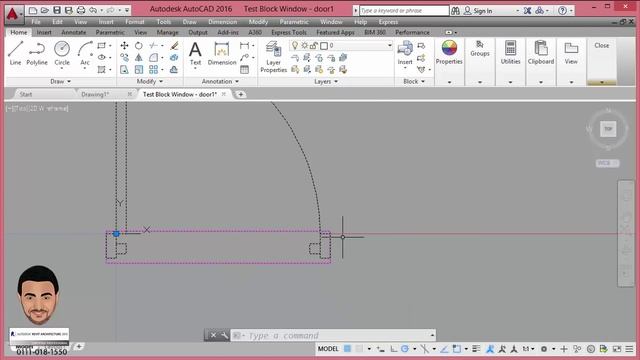
Task: Open the Groups panel
Action: coord(480,48)
